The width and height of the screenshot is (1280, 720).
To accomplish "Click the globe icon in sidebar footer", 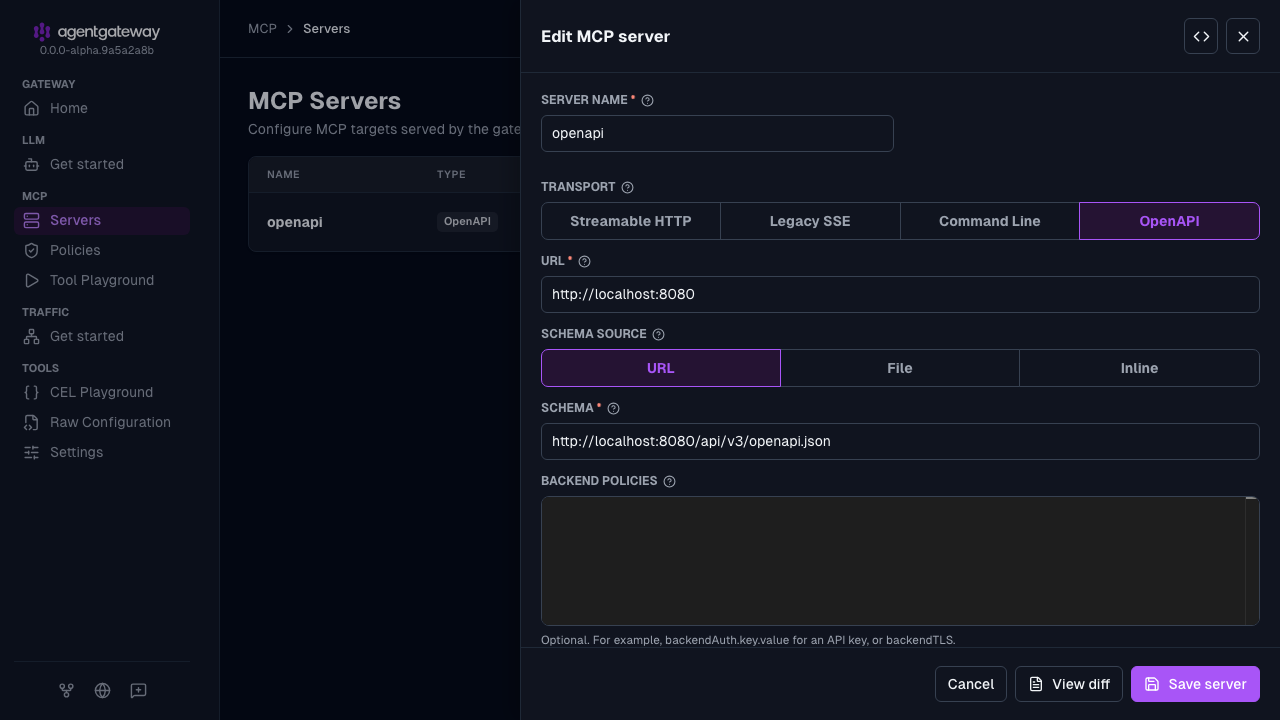I will (x=102, y=690).
